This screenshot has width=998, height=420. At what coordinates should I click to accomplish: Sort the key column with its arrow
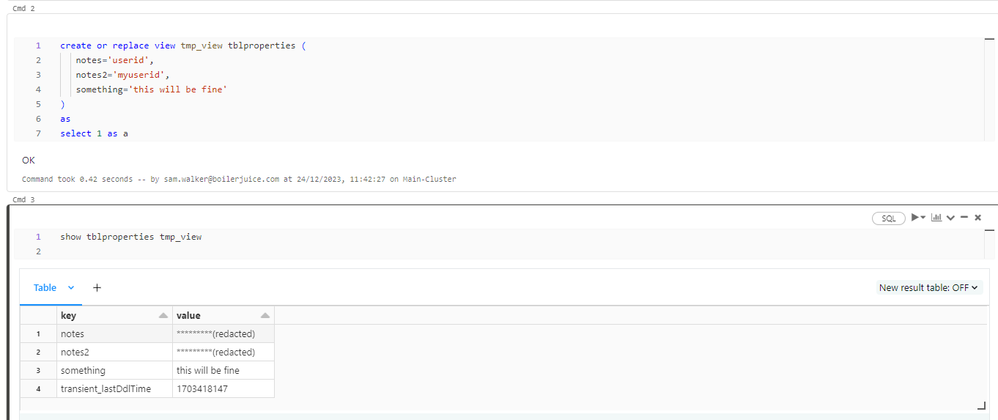click(x=163, y=315)
